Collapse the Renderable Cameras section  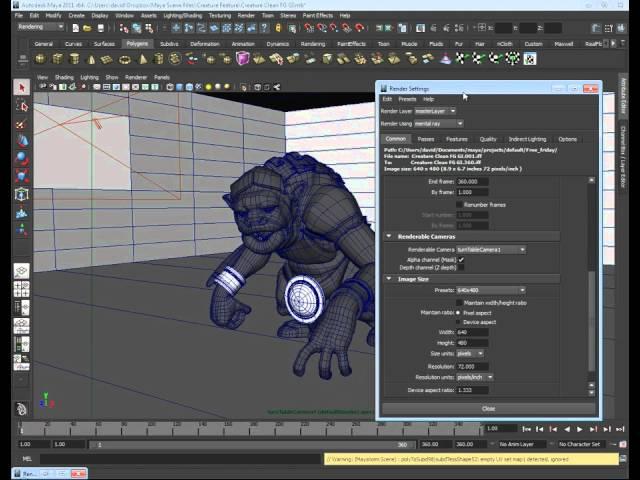[x=389, y=236]
